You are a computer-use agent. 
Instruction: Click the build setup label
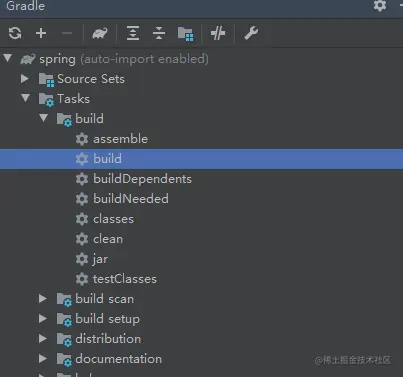point(107,319)
